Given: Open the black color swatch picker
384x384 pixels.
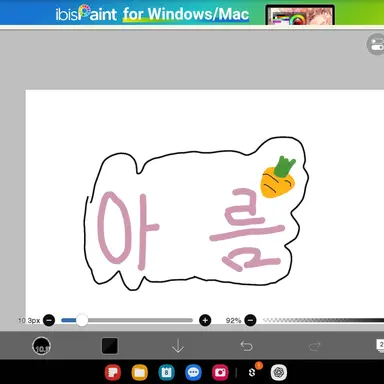Looking at the screenshot, I should (x=110, y=346).
